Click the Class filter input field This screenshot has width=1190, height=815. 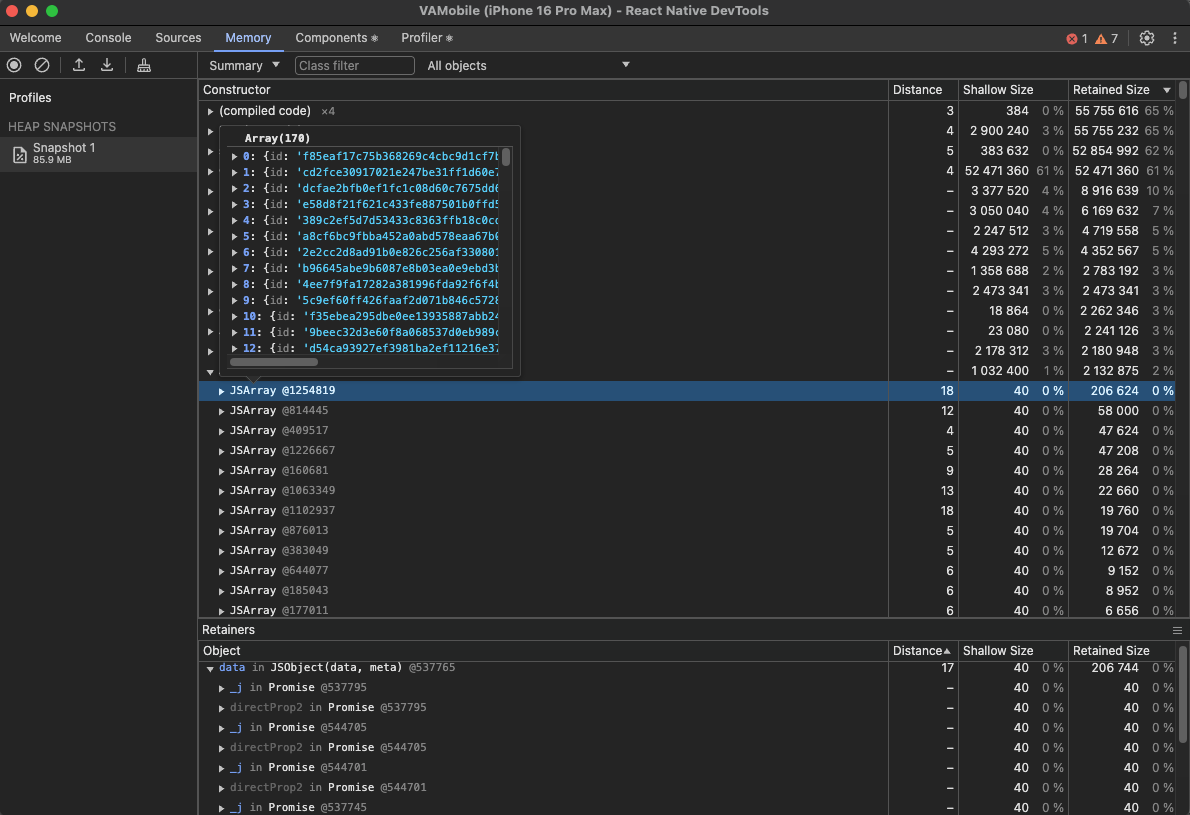point(355,65)
